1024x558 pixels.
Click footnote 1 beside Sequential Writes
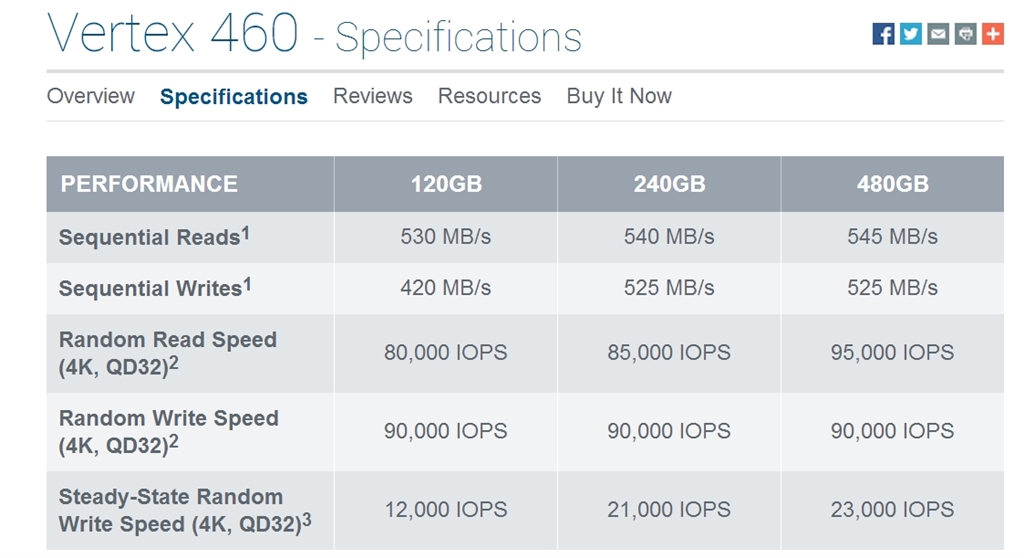coord(247,283)
